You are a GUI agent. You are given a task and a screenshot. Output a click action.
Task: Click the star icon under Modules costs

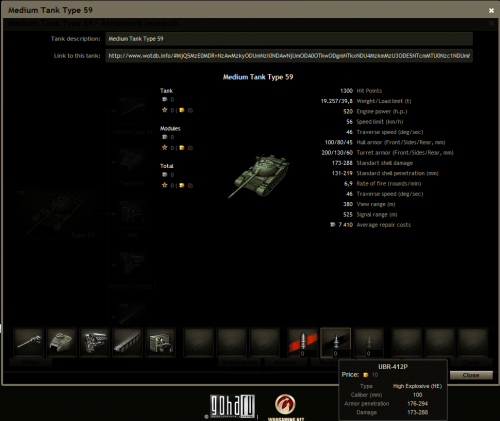tap(164, 147)
